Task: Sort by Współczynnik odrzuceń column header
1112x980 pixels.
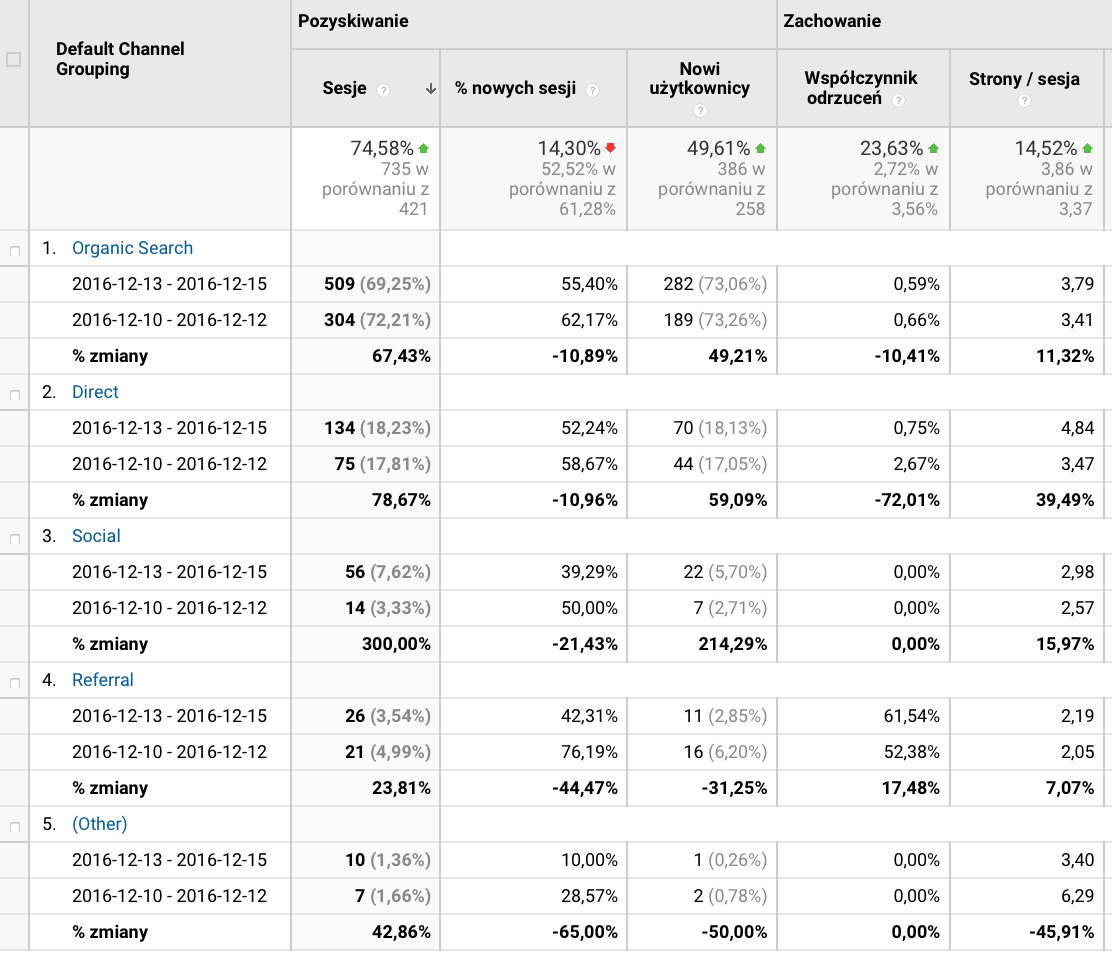Action: 860,87
